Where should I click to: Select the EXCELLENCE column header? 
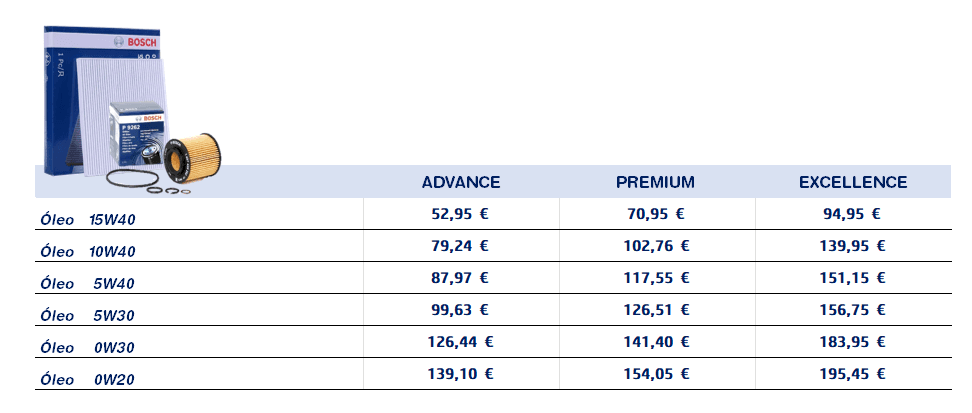click(x=853, y=182)
